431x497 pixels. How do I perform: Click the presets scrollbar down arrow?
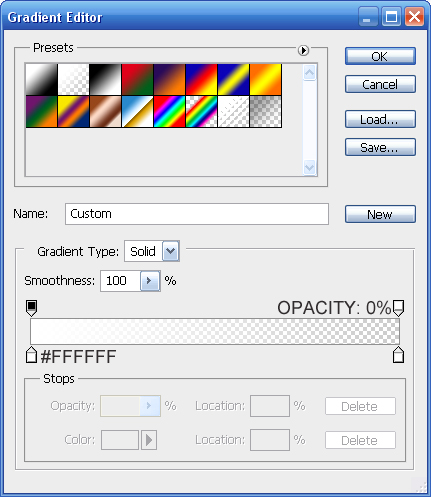(310, 167)
